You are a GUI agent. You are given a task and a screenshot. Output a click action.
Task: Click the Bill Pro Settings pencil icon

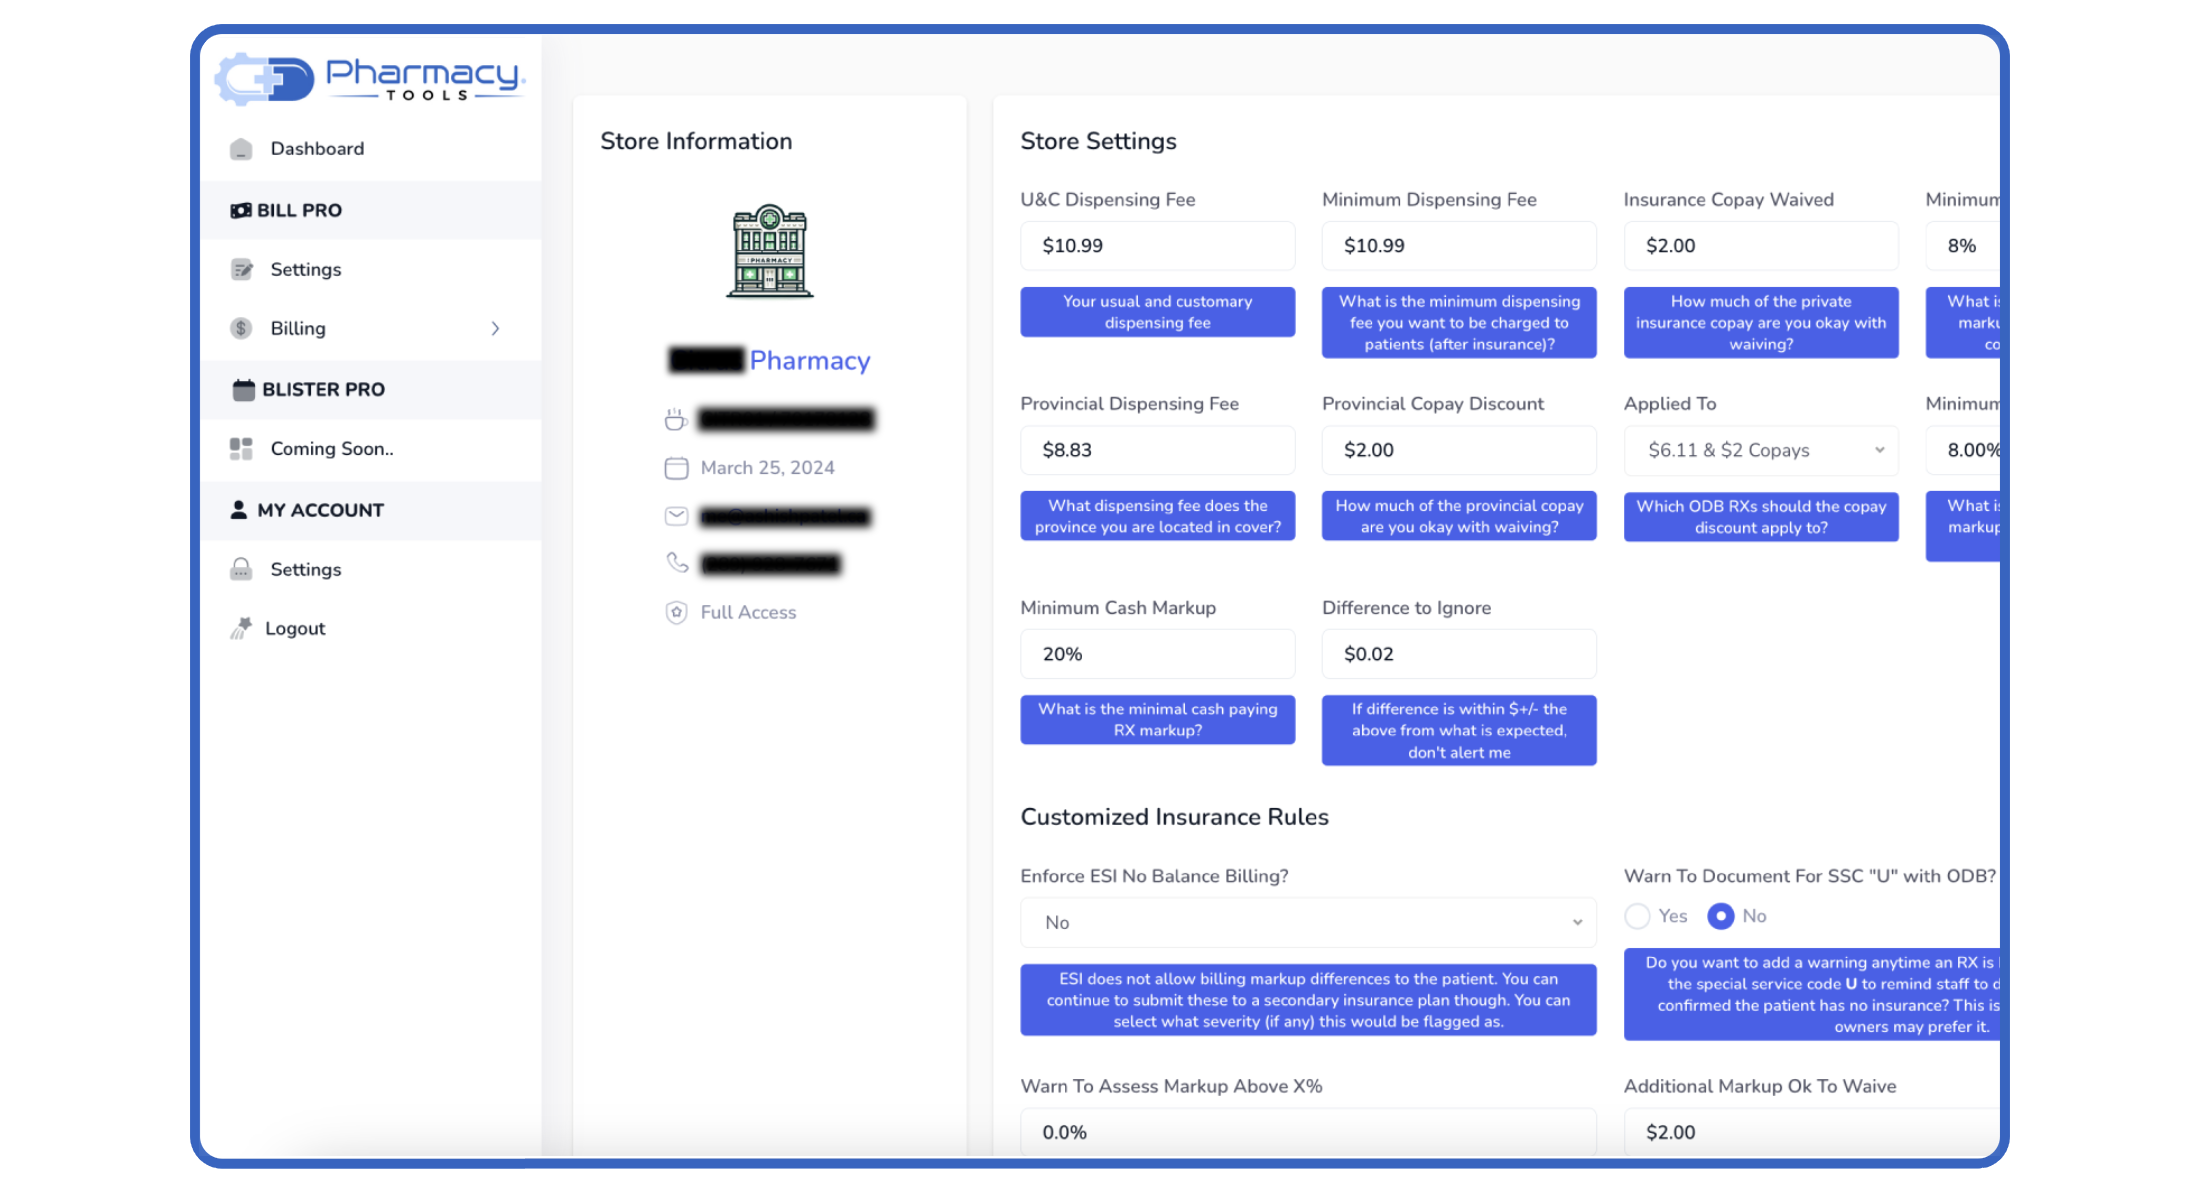coord(241,269)
